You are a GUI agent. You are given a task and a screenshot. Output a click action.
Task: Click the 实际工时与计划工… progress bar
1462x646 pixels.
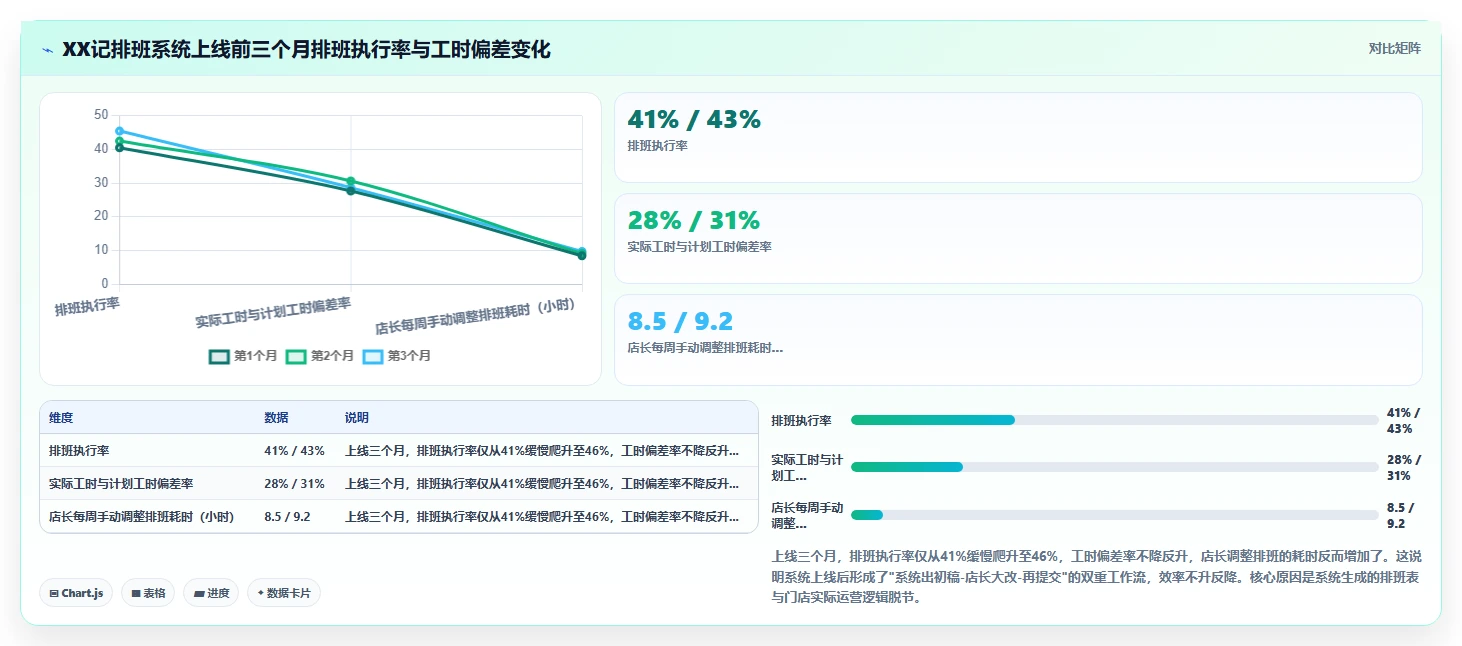tap(1114, 467)
